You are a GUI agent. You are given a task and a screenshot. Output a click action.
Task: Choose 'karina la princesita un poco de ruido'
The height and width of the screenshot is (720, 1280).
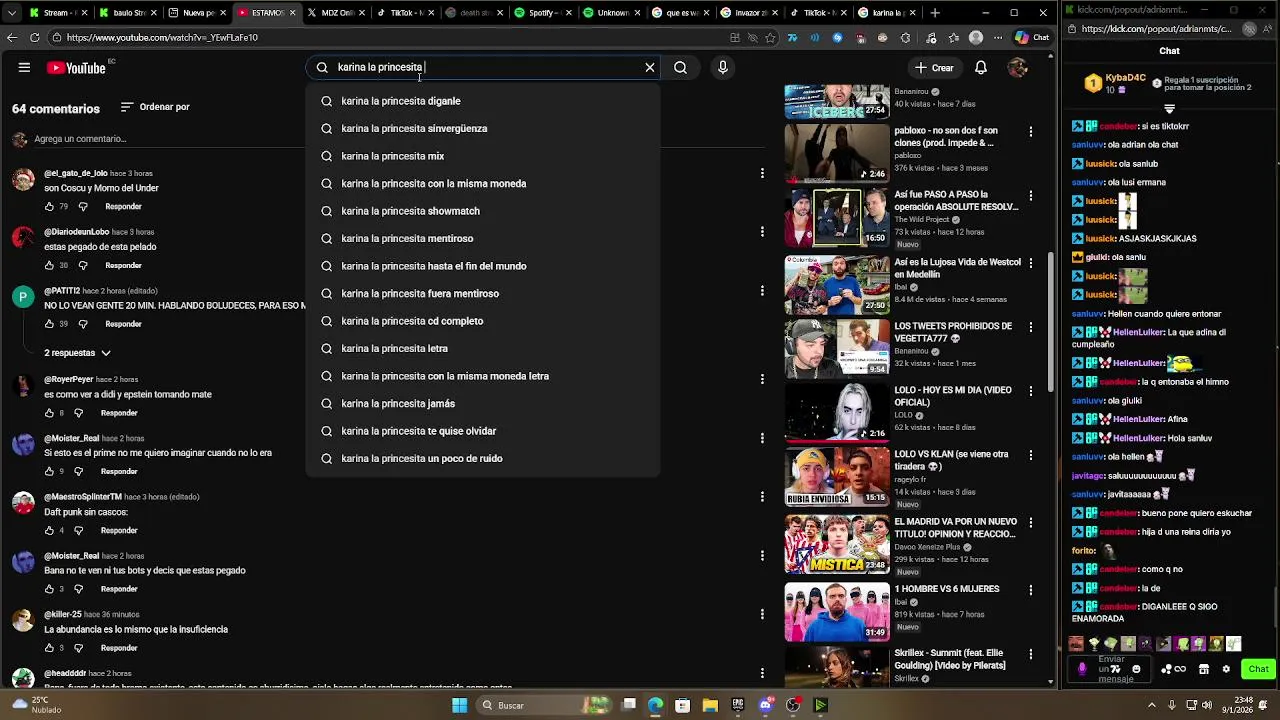[483, 458]
